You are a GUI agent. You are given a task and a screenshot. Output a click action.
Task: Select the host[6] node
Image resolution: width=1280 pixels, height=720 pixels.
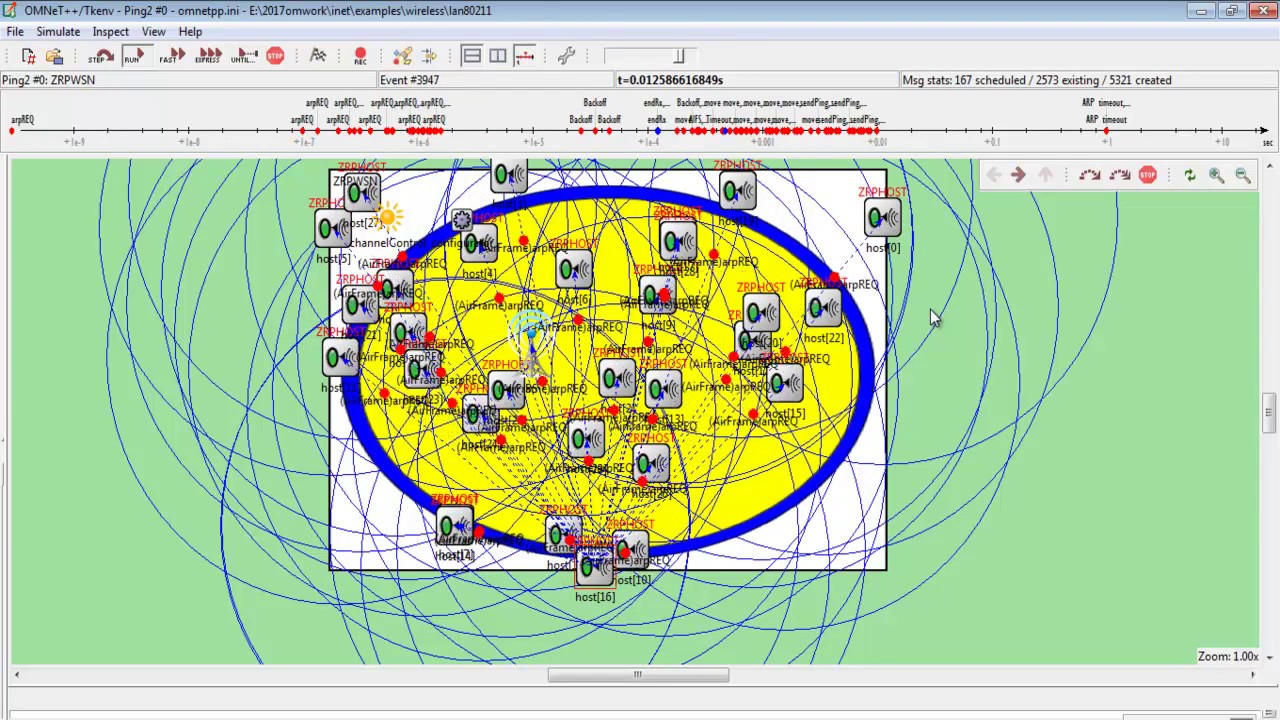coord(574,270)
